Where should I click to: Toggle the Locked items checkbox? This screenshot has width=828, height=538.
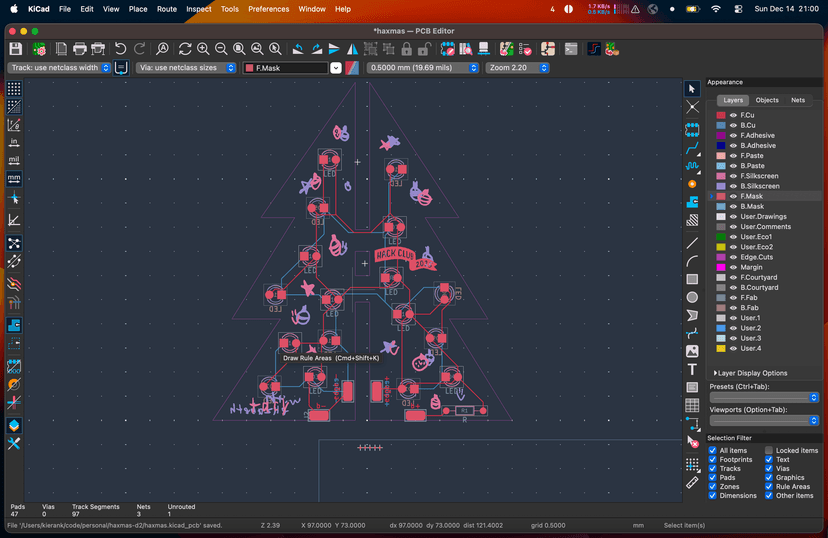tap(769, 451)
